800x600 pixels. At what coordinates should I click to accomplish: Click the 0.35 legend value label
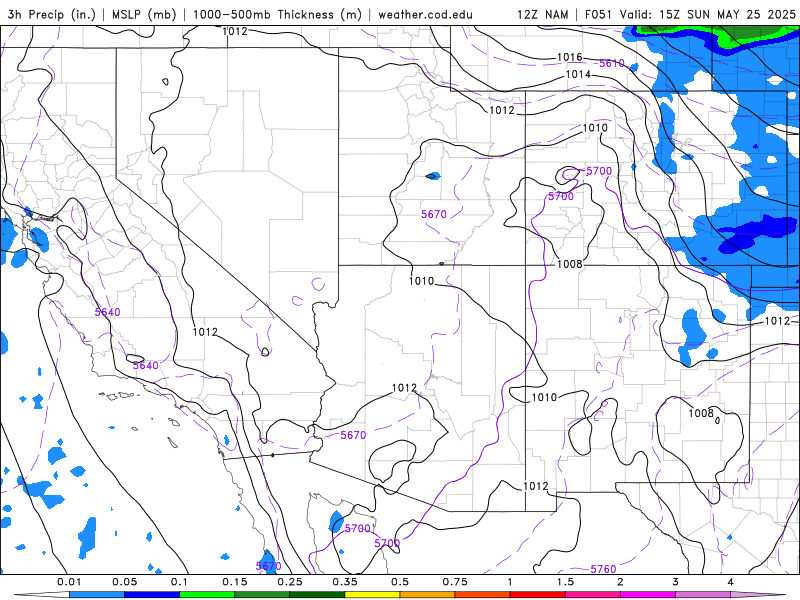pyautogui.click(x=345, y=582)
